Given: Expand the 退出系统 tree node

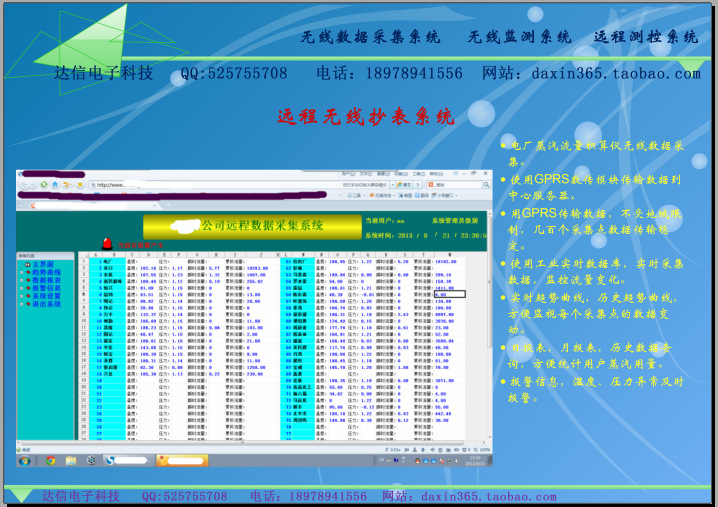Looking at the screenshot, I should coord(22,304).
